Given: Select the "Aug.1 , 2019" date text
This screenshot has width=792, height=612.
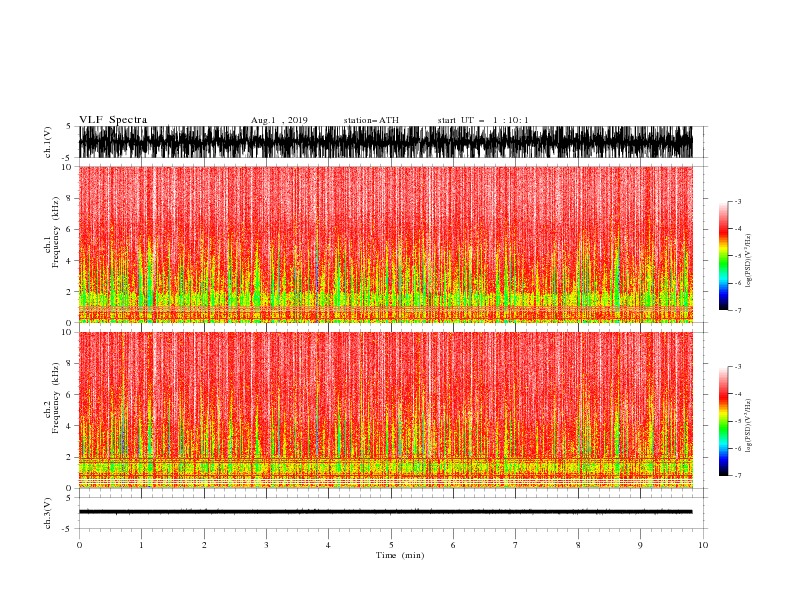Looking at the screenshot, I should [279, 120].
